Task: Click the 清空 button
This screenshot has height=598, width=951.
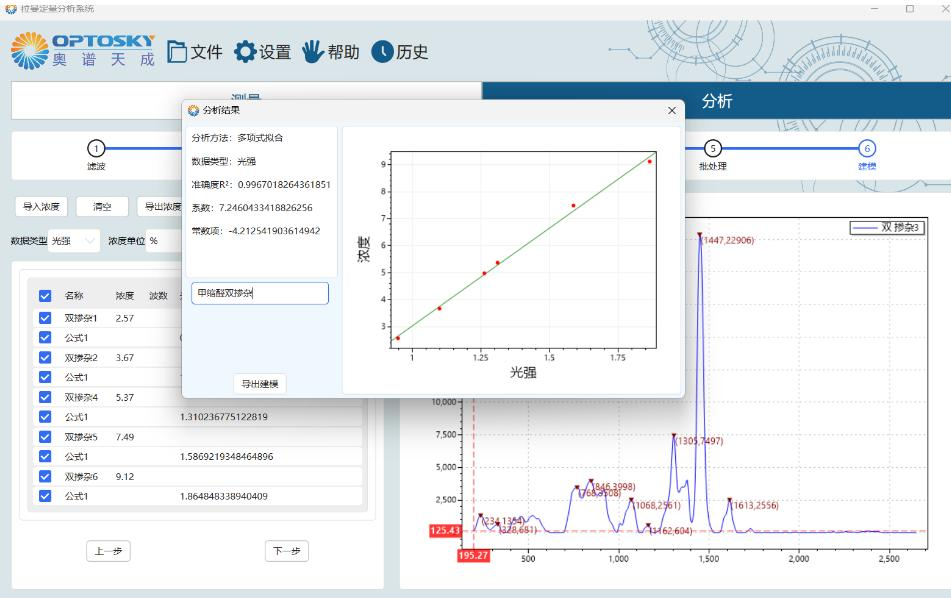Action: [x=102, y=207]
